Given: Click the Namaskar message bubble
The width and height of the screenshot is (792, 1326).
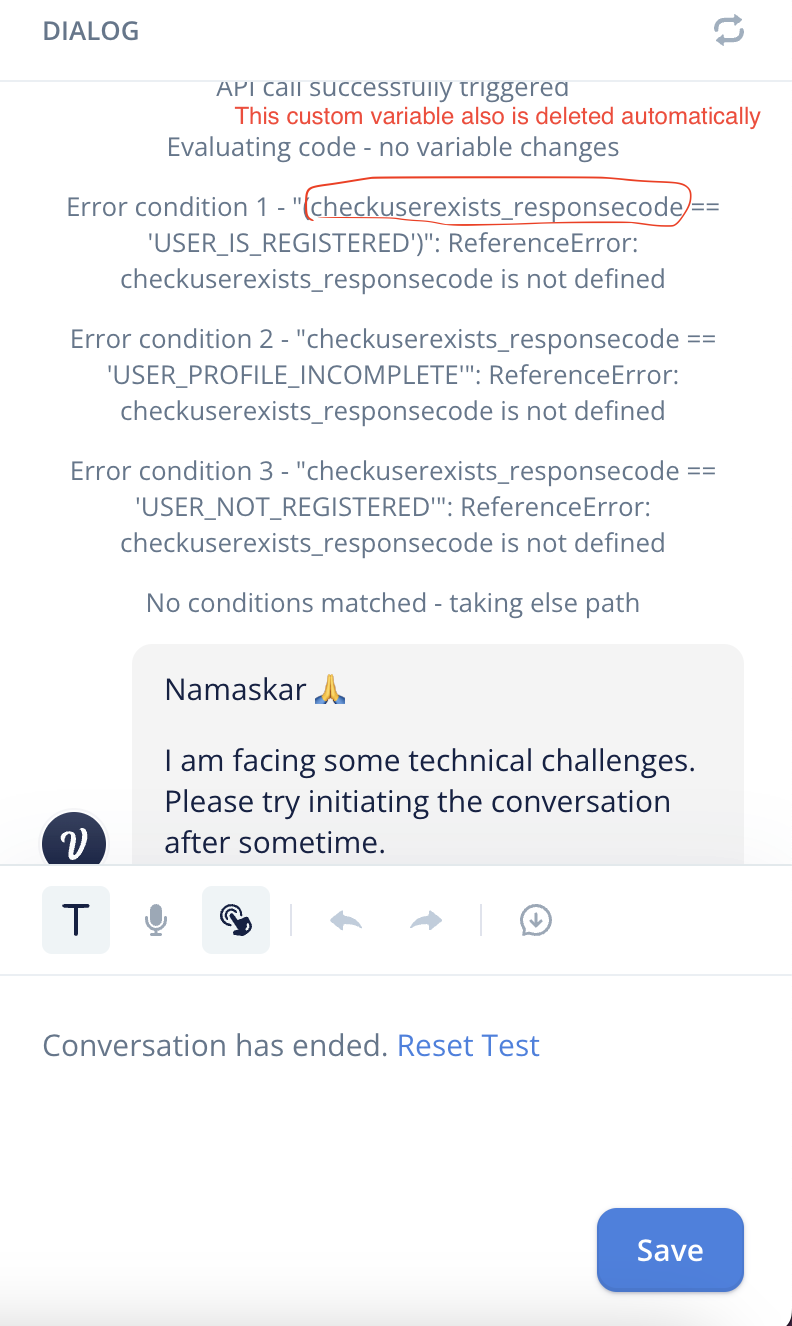Looking at the screenshot, I should 438,754.
